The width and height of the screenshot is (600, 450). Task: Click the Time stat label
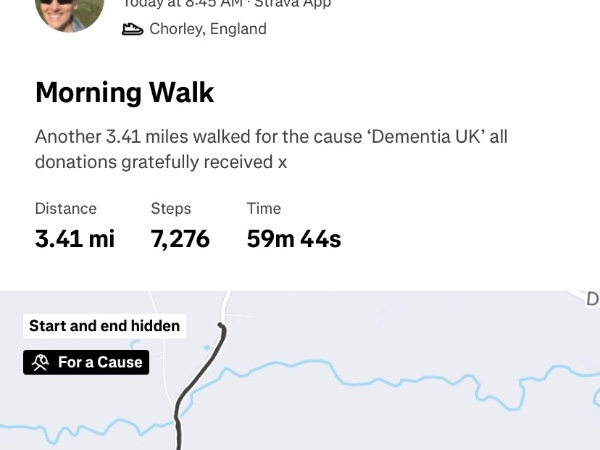[x=264, y=208]
